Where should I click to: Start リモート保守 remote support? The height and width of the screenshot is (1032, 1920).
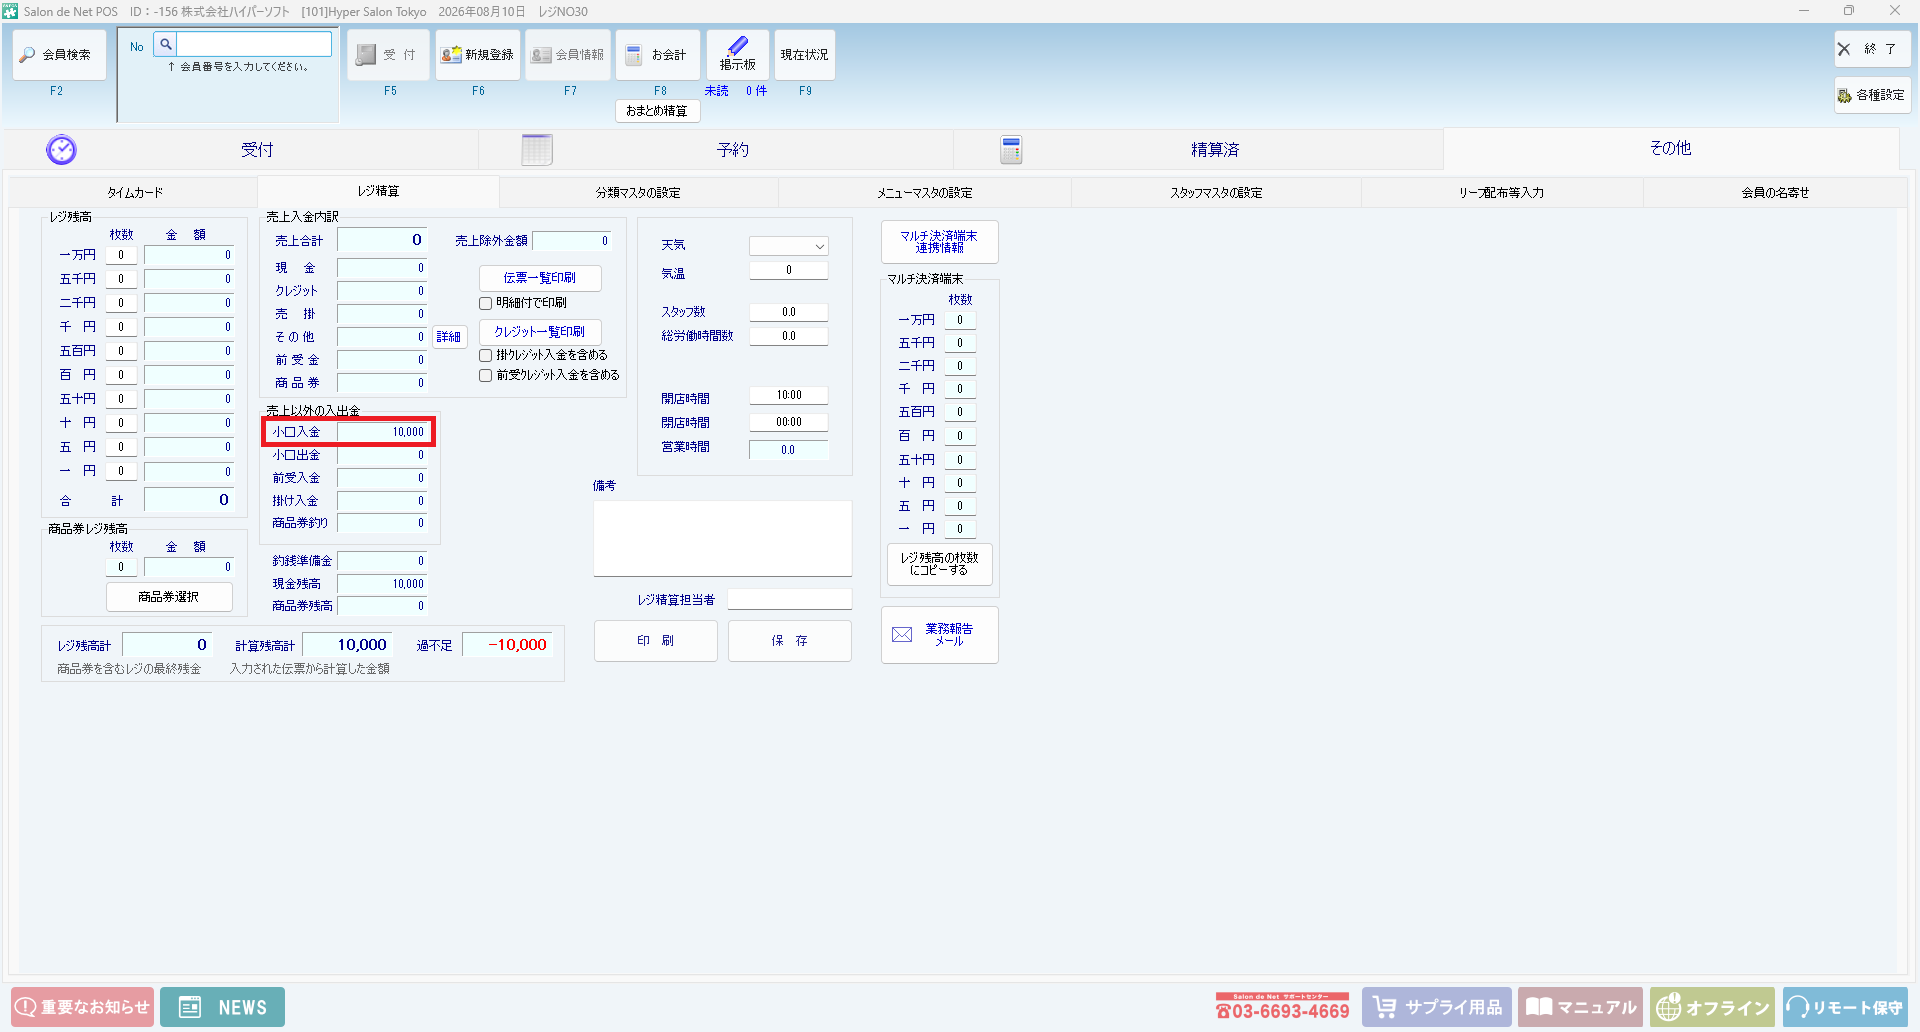pos(1845,1007)
